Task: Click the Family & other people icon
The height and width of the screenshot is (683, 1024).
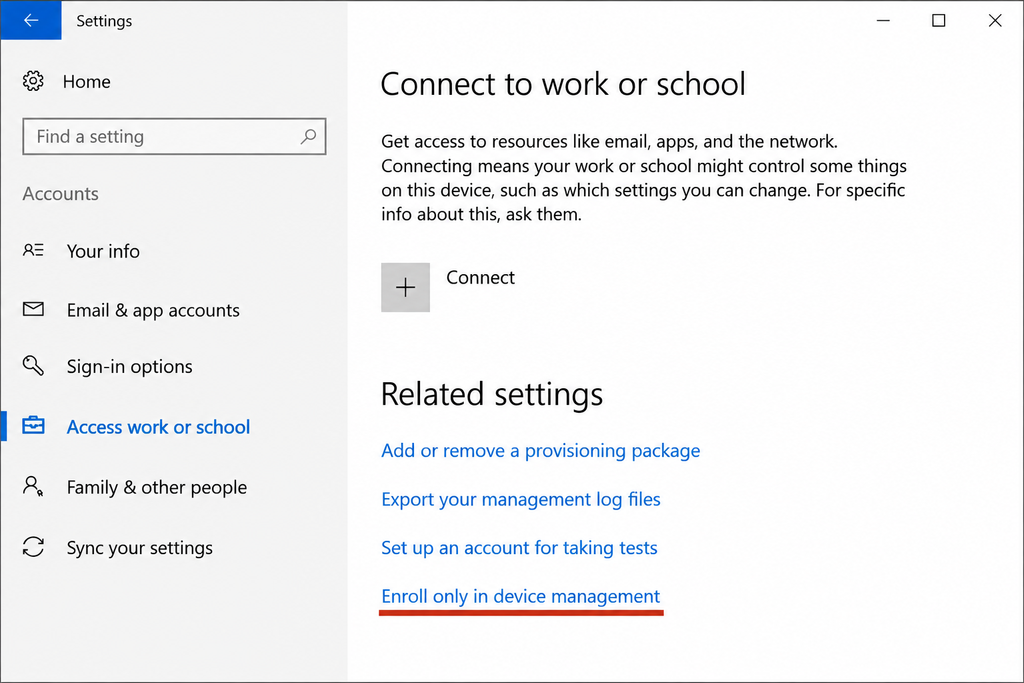Action: [x=33, y=486]
